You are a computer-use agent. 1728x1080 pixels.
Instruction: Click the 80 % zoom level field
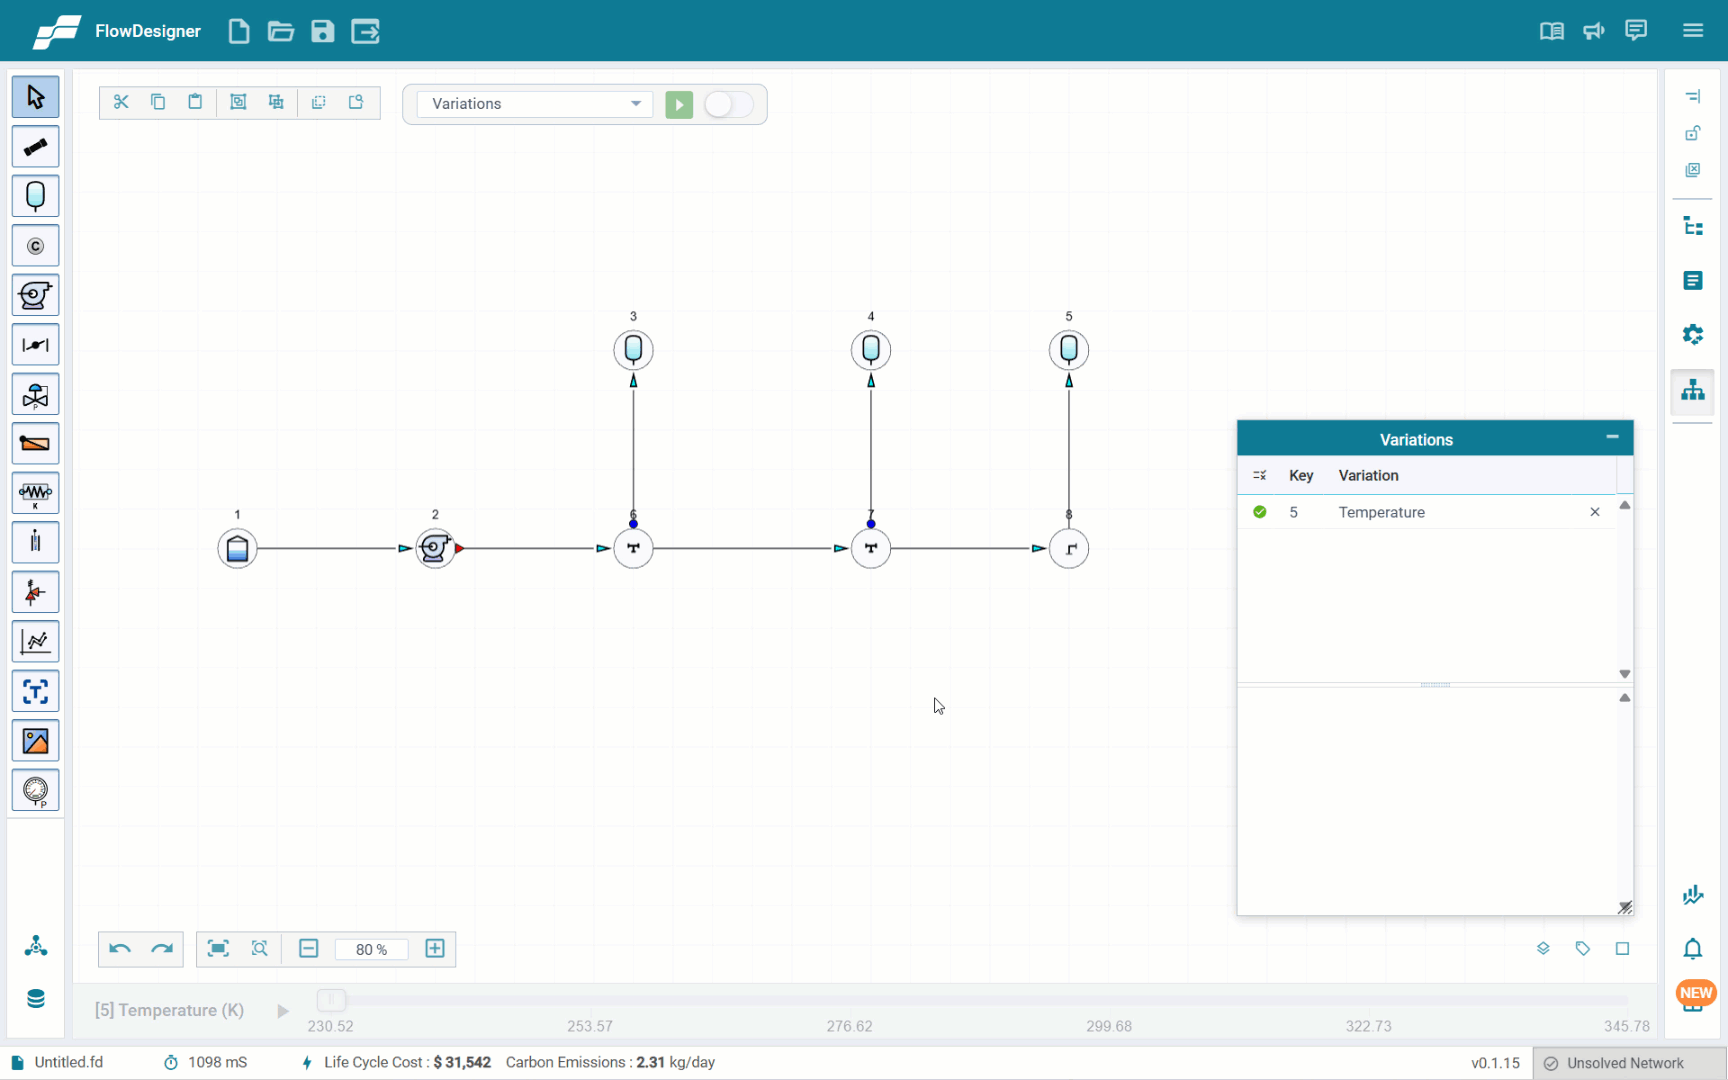(x=371, y=949)
